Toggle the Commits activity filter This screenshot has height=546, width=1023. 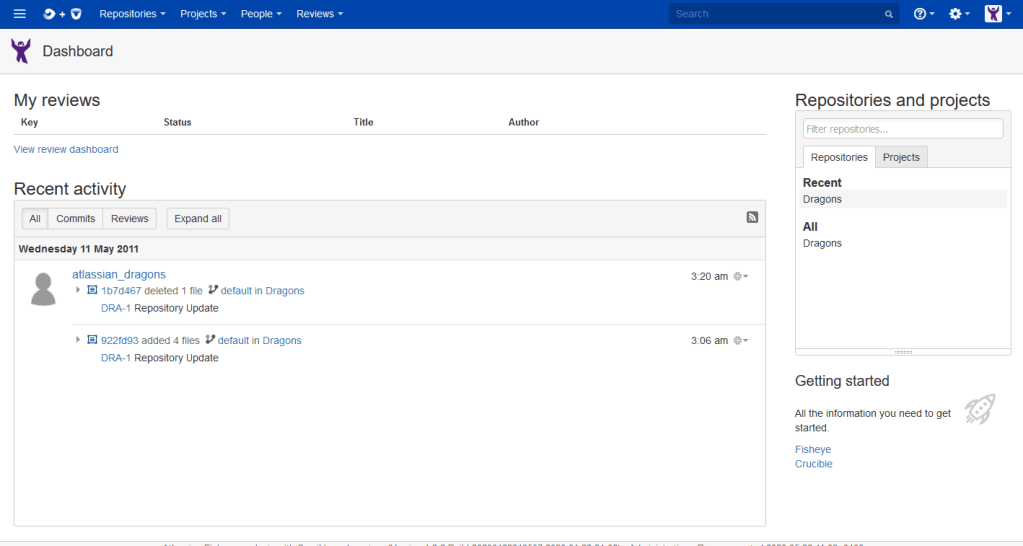point(75,219)
